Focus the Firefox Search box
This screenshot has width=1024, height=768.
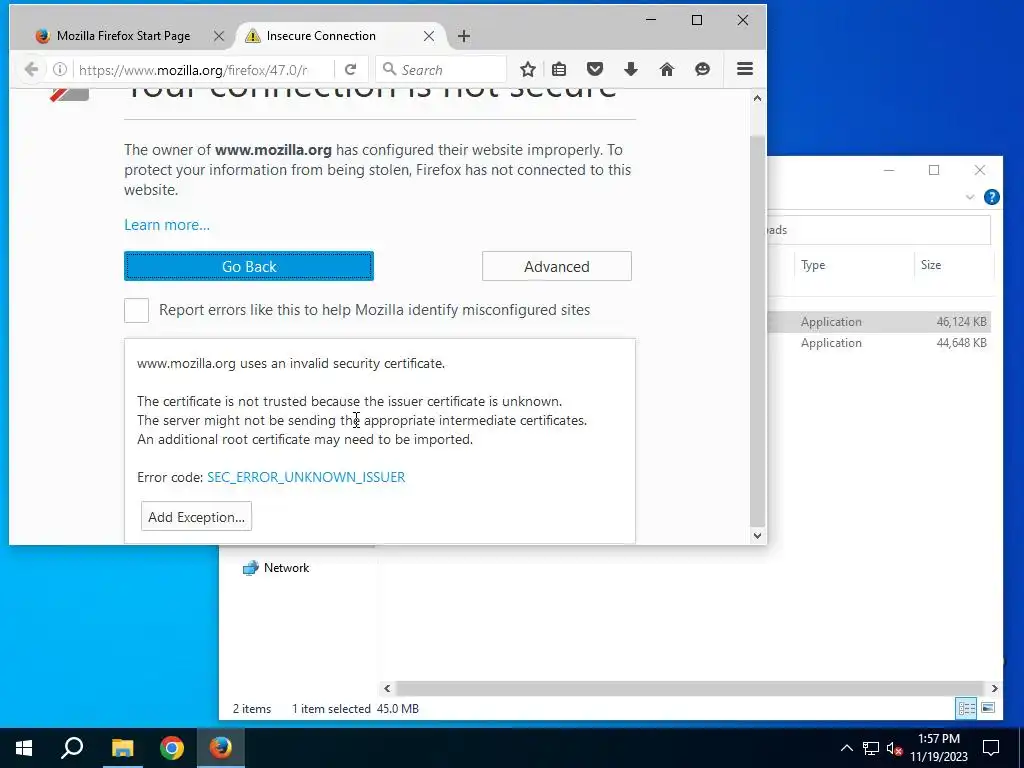441,69
